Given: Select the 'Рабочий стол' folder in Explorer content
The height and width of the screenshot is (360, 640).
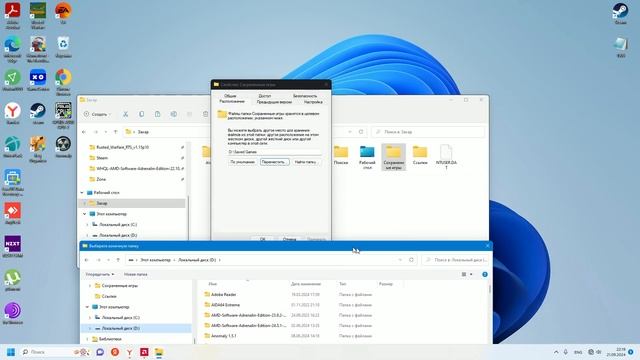Looking at the screenshot, I should 367,157.
